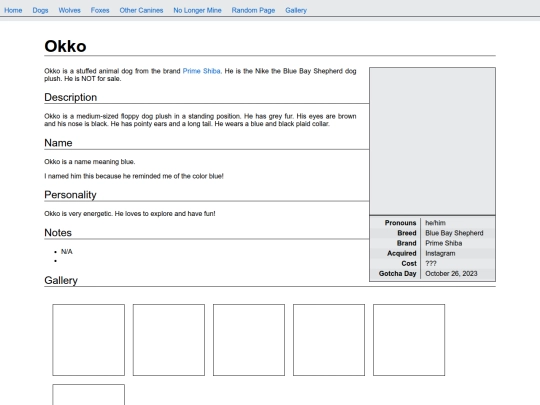540x405 pixels.
Task: Click the Gotcha Day label
Action: click(397, 273)
